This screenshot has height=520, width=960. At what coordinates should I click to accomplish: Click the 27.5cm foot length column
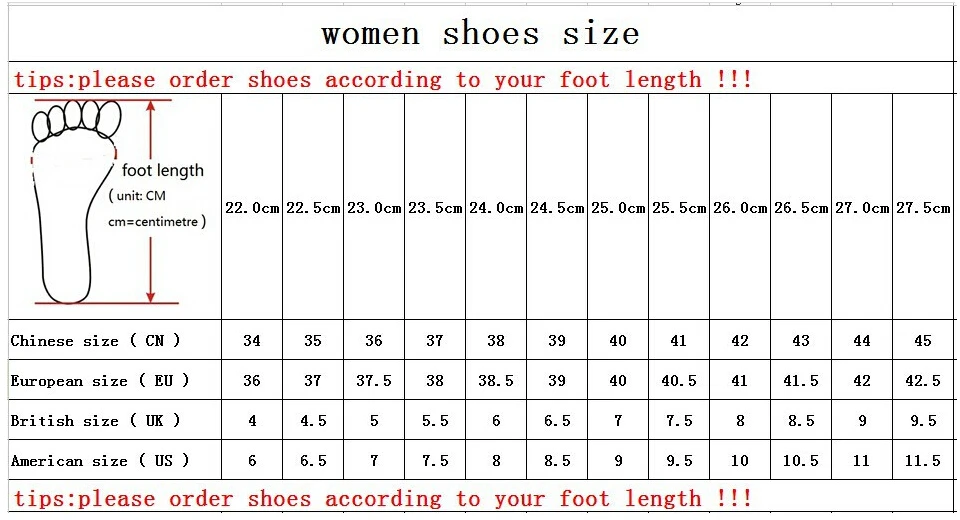point(923,207)
